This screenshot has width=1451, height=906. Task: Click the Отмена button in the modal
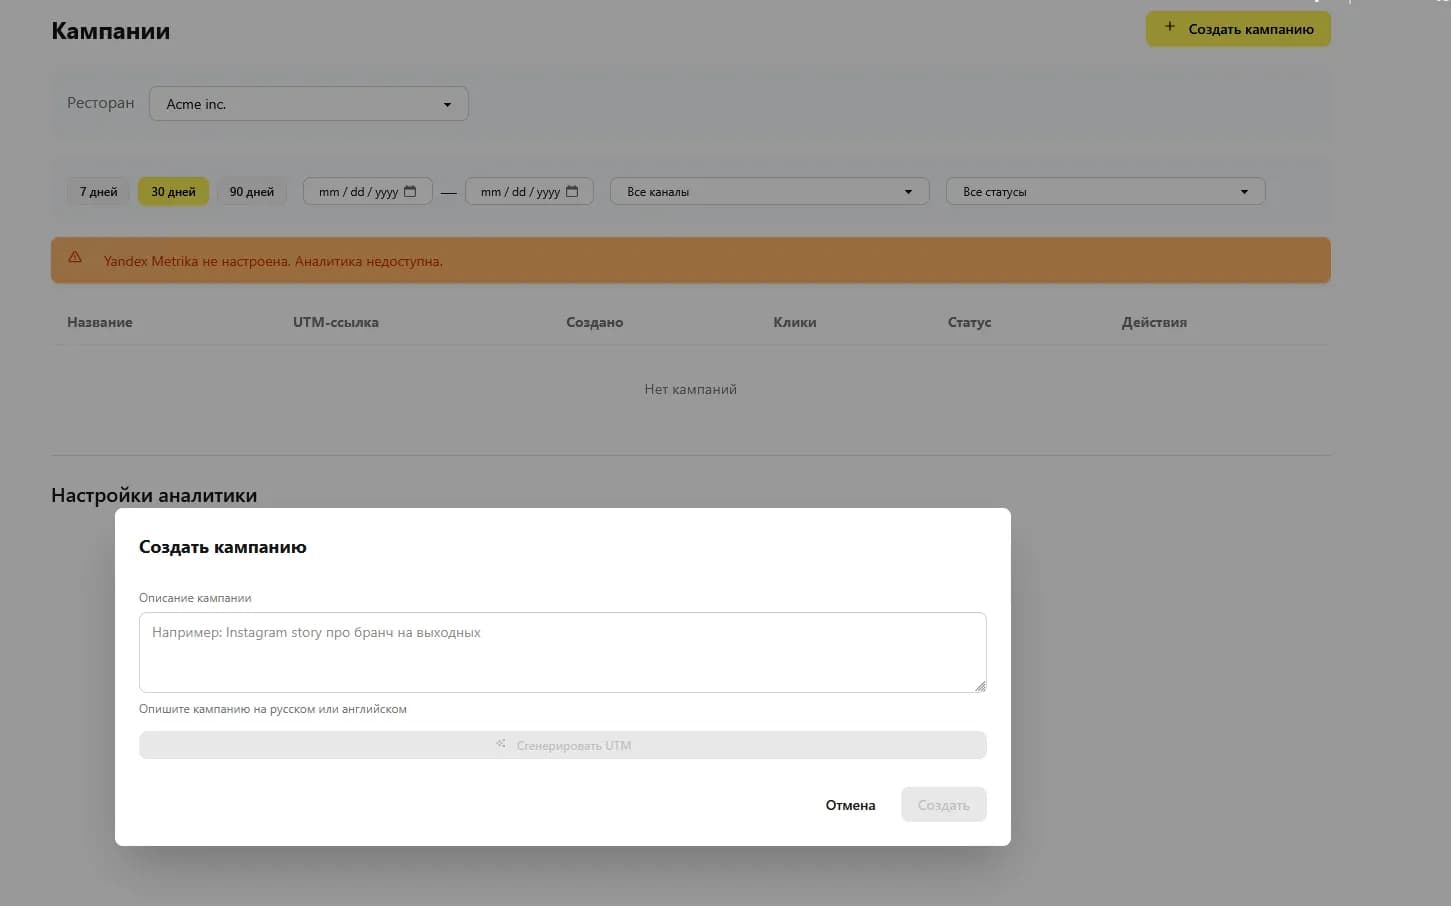[849, 804]
